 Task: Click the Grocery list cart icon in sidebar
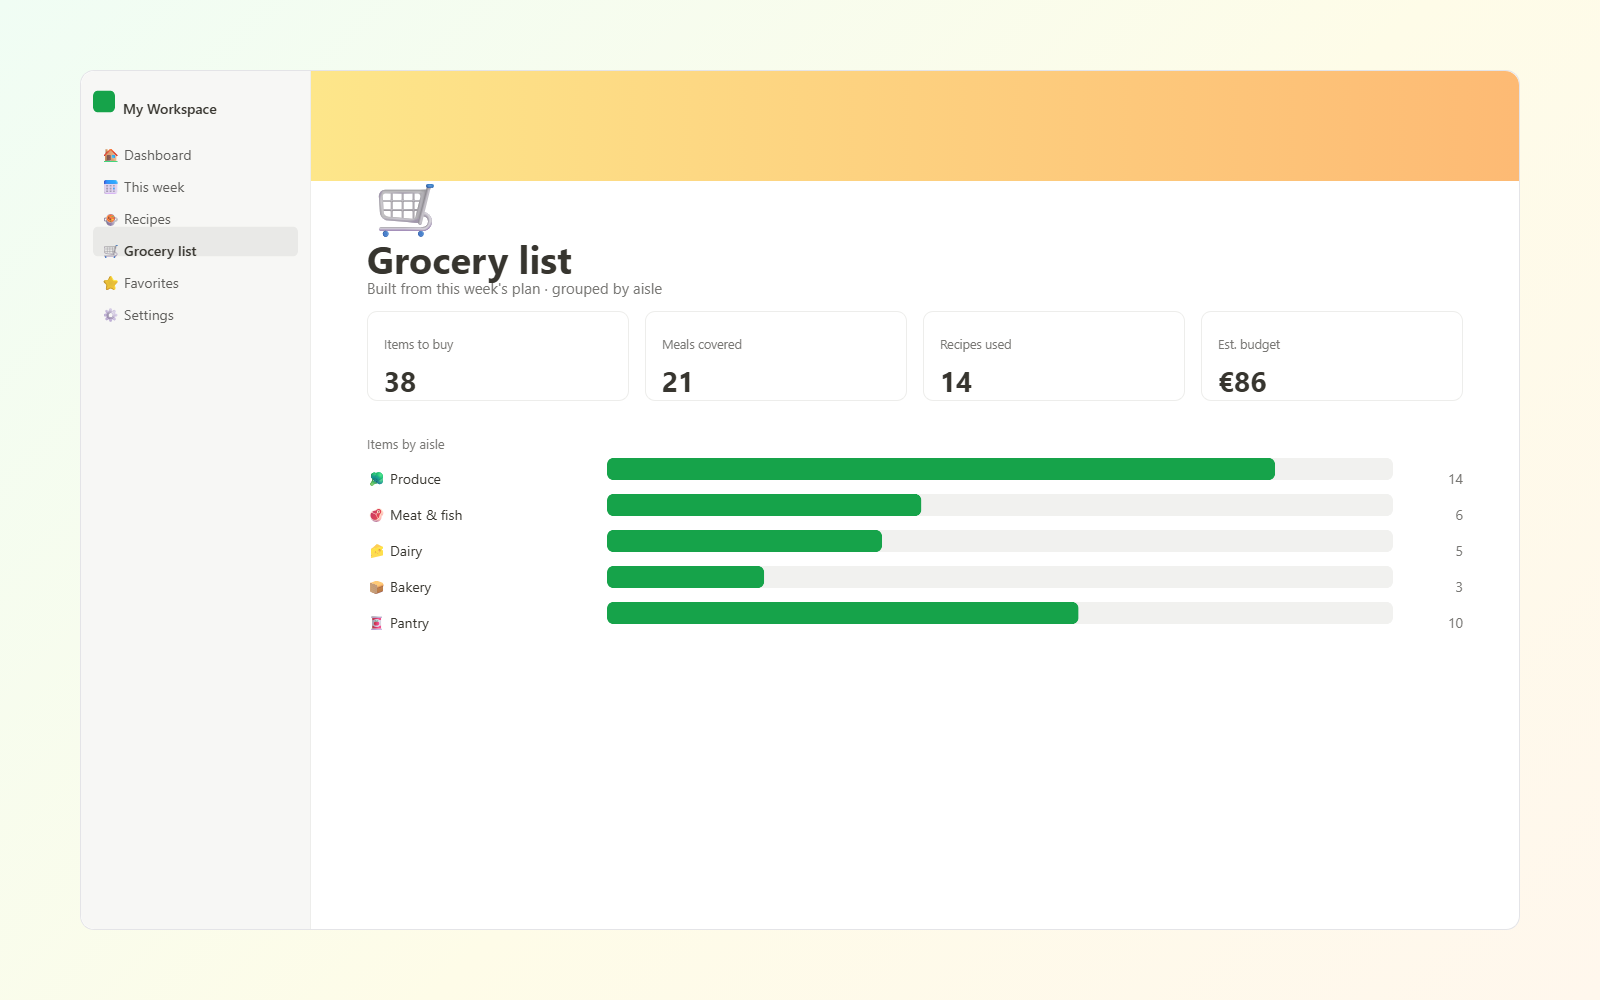(x=110, y=252)
